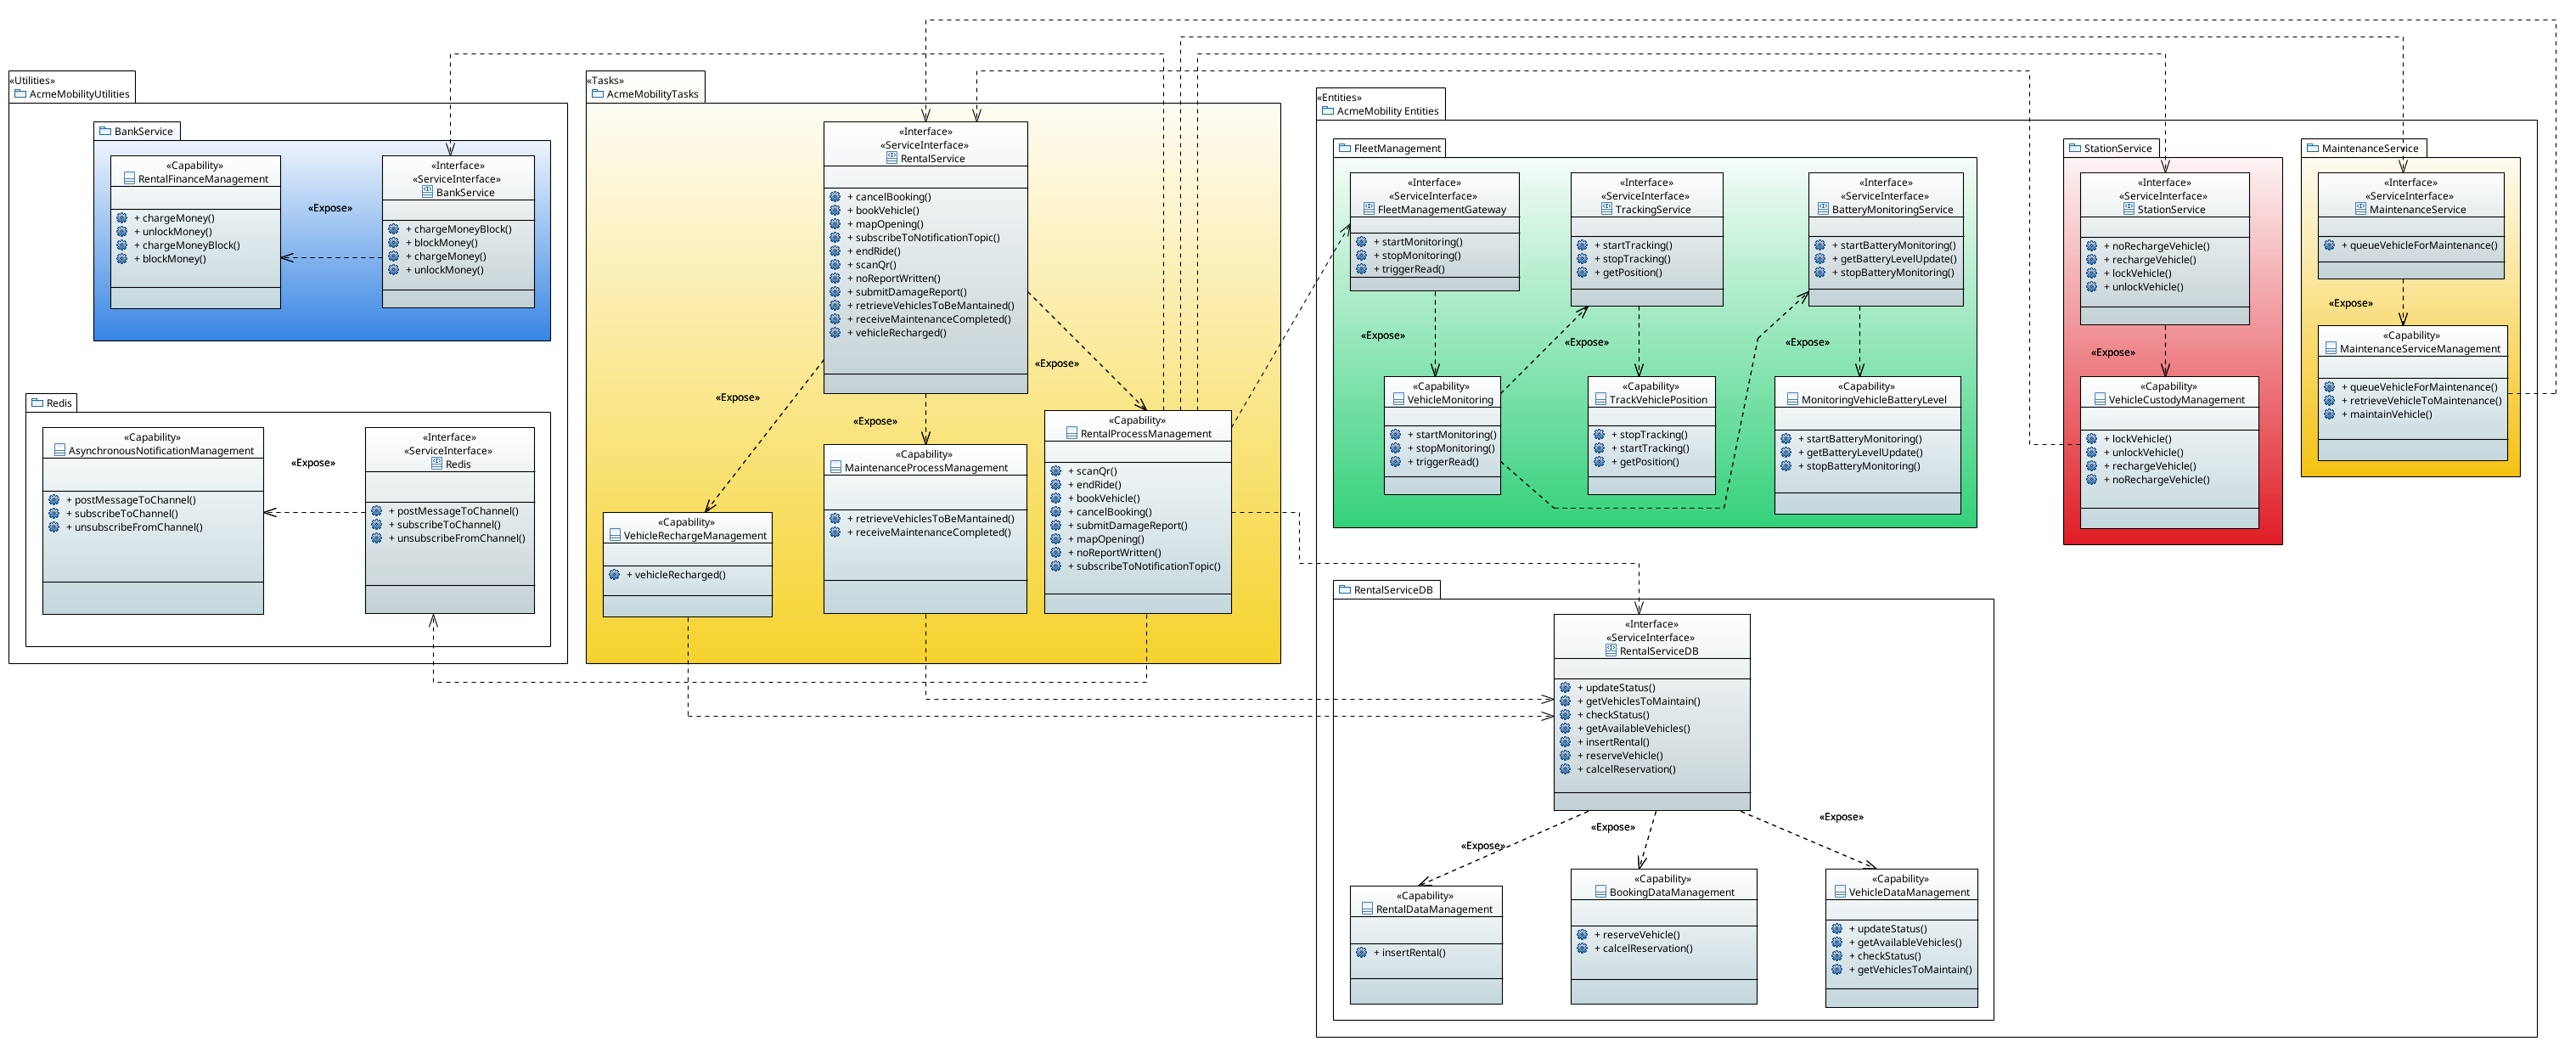This screenshot has width=2576, height=1047.
Task: Click the VehicleCustodyManagement class icon
Action: pyautogui.click(x=2099, y=400)
